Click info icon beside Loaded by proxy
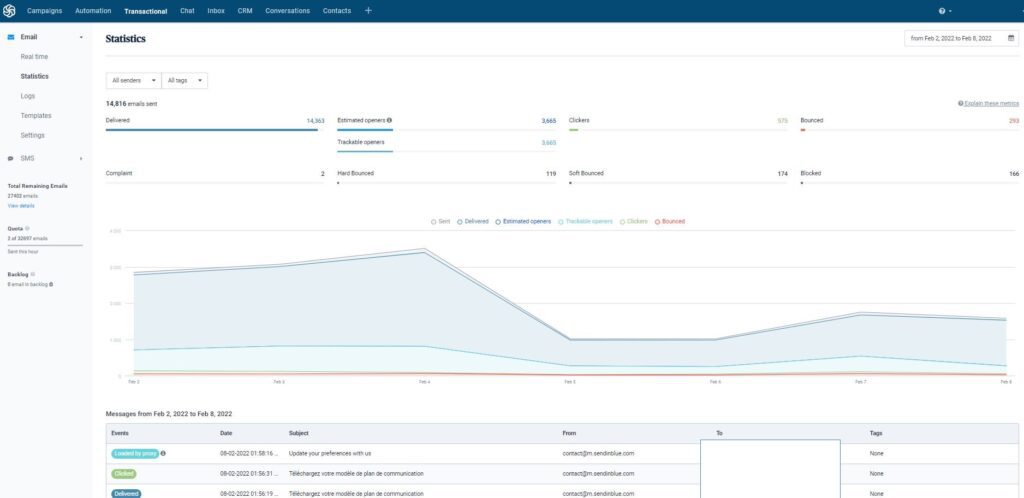Image resolution: width=1024 pixels, height=498 pixels. coord(163,453)
